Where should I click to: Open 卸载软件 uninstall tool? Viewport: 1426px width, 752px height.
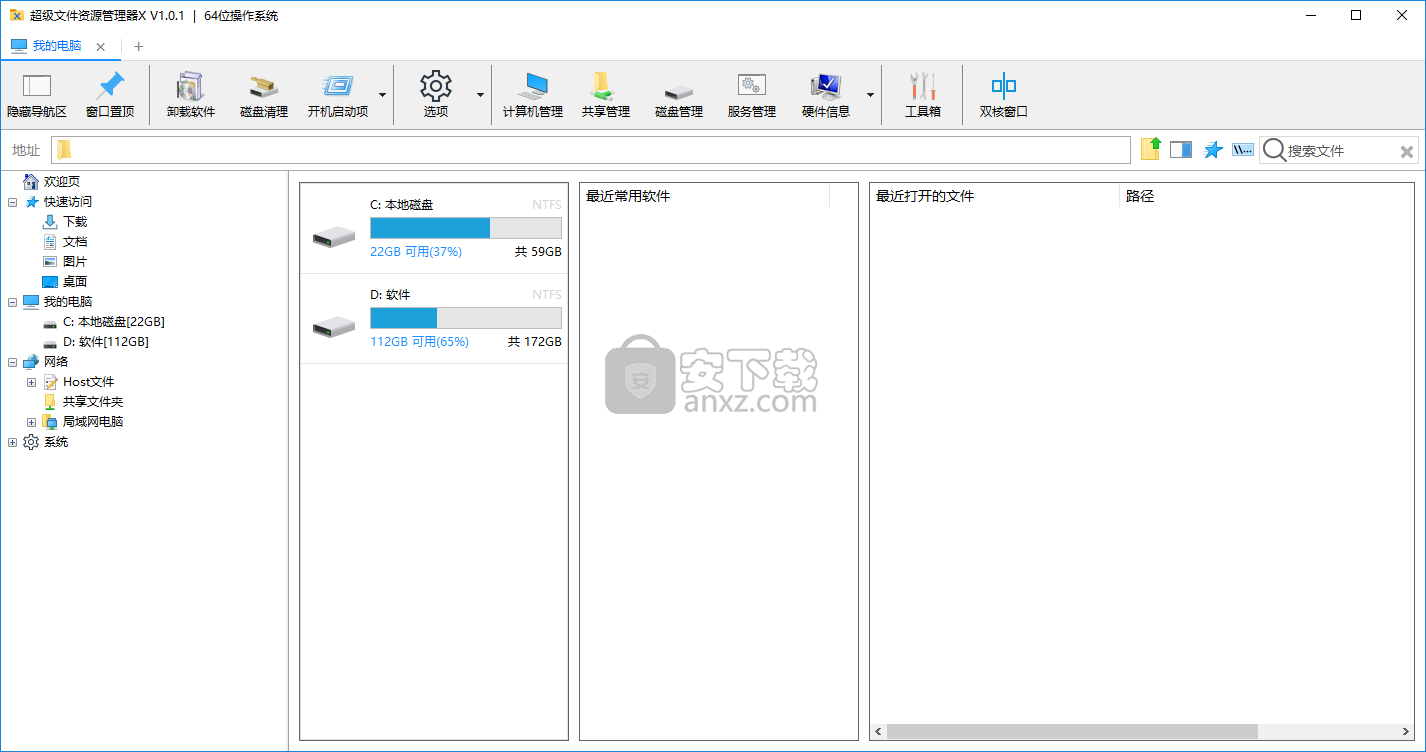tap(191, 95)
